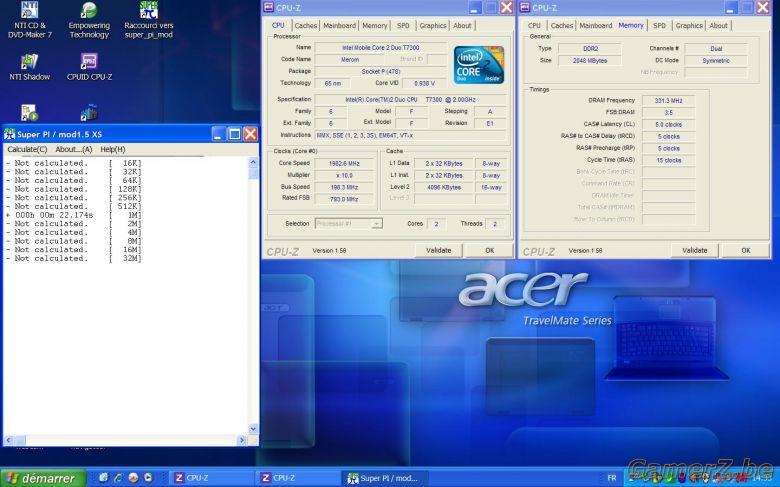780x487 pixels.
Task: Open system menu icon of CPU-Z memory window
Action: point(525,7)
